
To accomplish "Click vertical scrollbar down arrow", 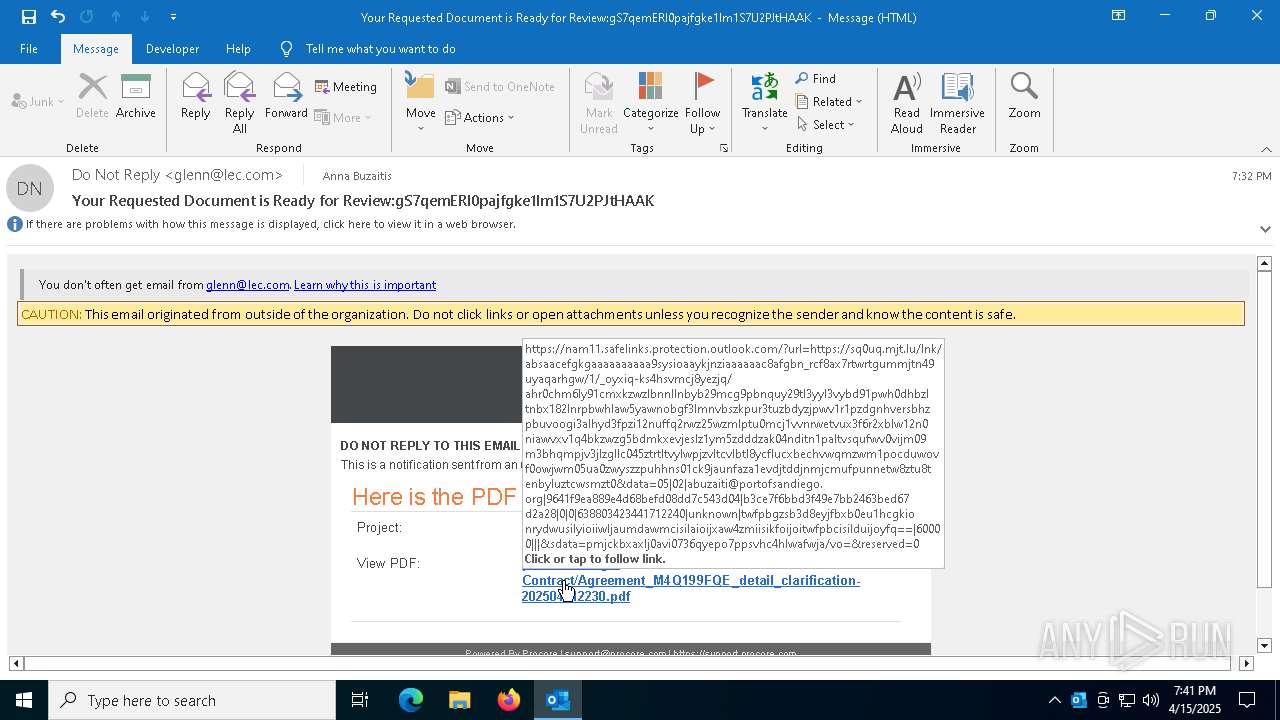I will click(x=1264, y=646).
